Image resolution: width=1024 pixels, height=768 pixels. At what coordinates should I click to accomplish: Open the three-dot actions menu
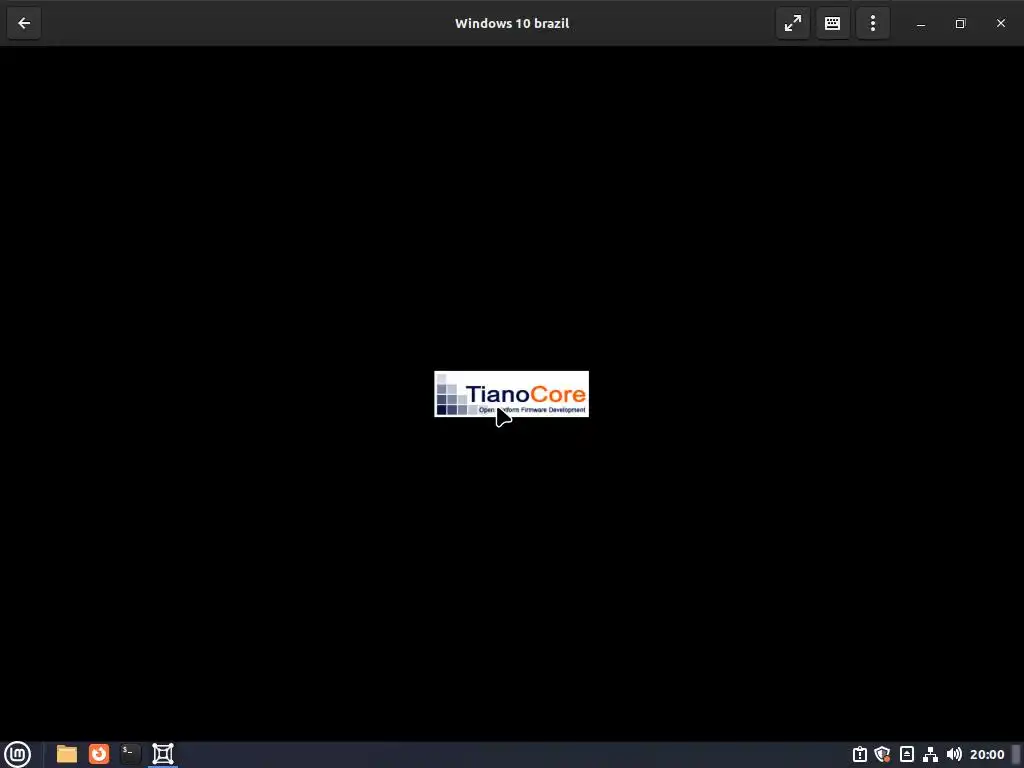[873, 24]
